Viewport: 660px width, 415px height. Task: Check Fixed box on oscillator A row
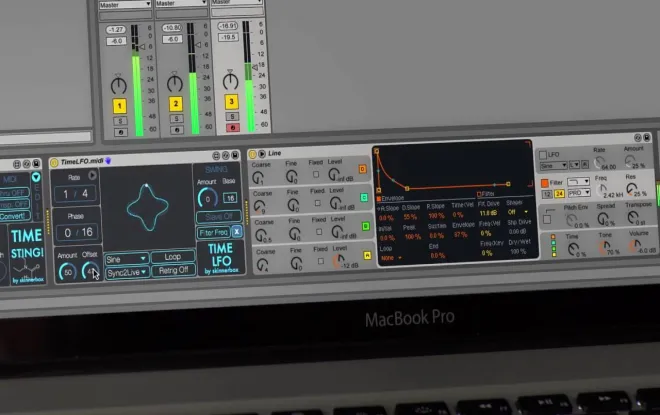(321, 261)
